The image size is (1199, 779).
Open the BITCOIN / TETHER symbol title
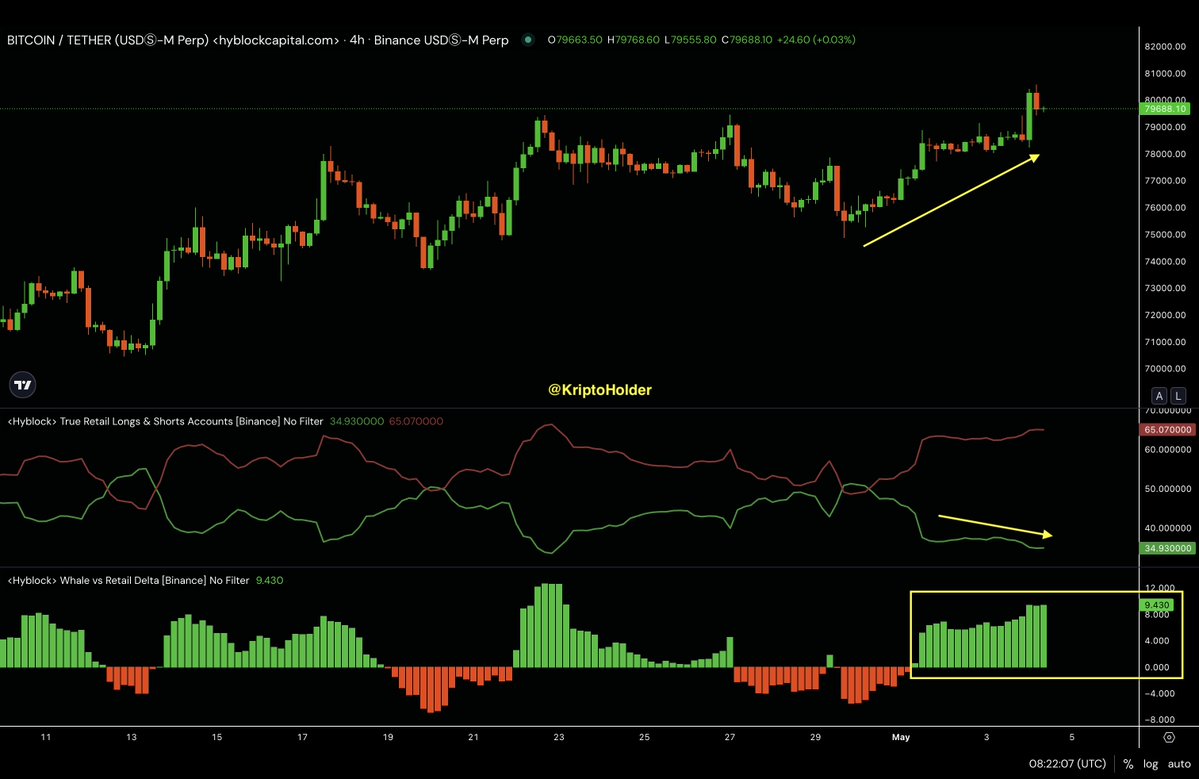coord(108,40)
